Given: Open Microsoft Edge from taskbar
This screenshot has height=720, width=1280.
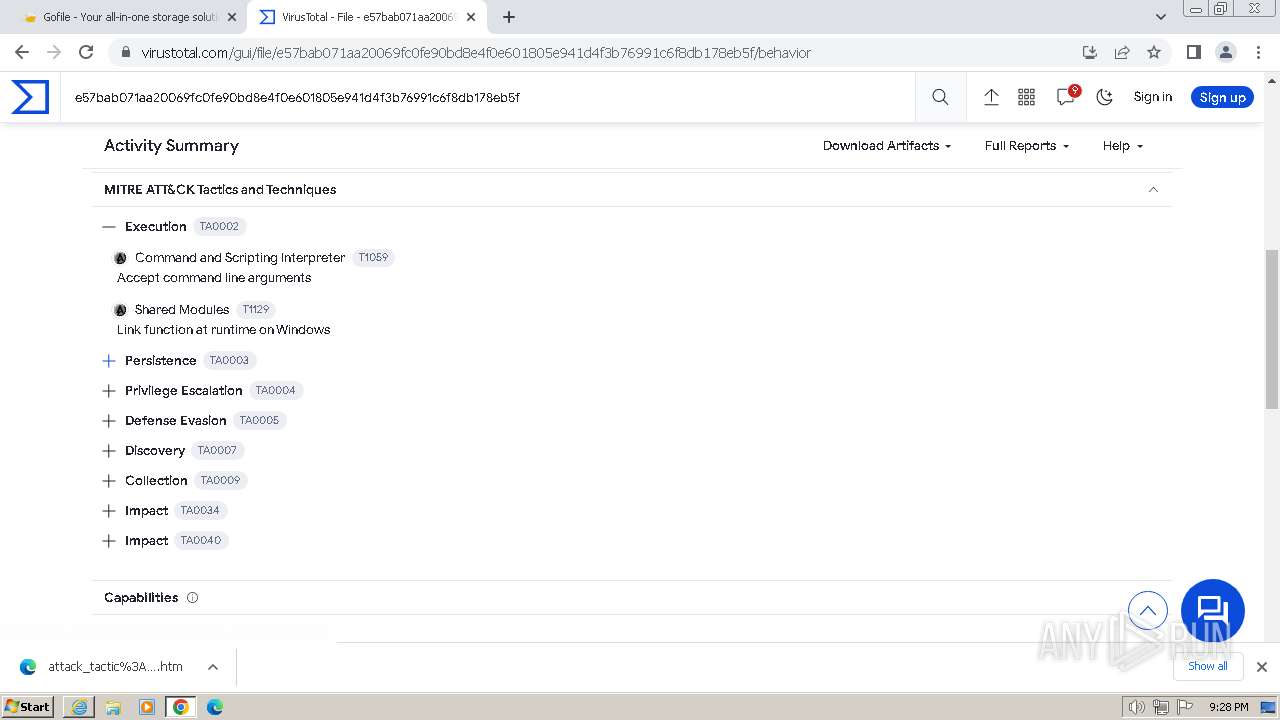Looking at the screenshot, I should [x=214, y=706].
